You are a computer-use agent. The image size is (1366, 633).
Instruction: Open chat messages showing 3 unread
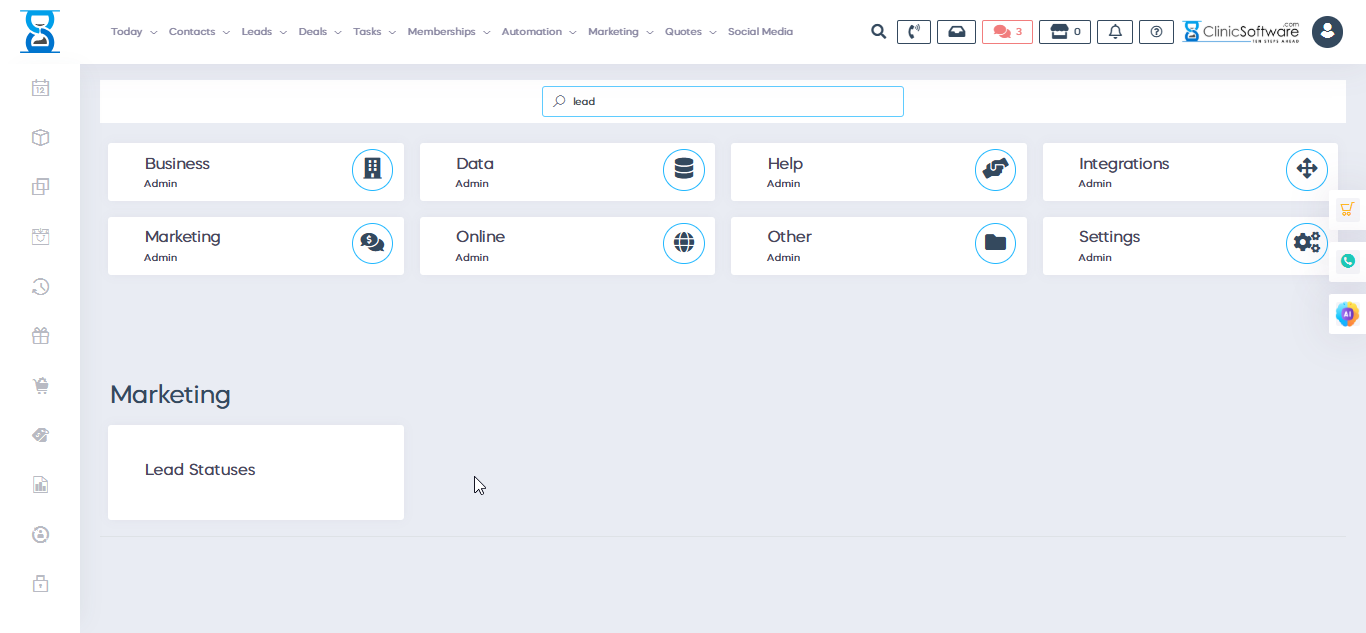pos(1007,32)
